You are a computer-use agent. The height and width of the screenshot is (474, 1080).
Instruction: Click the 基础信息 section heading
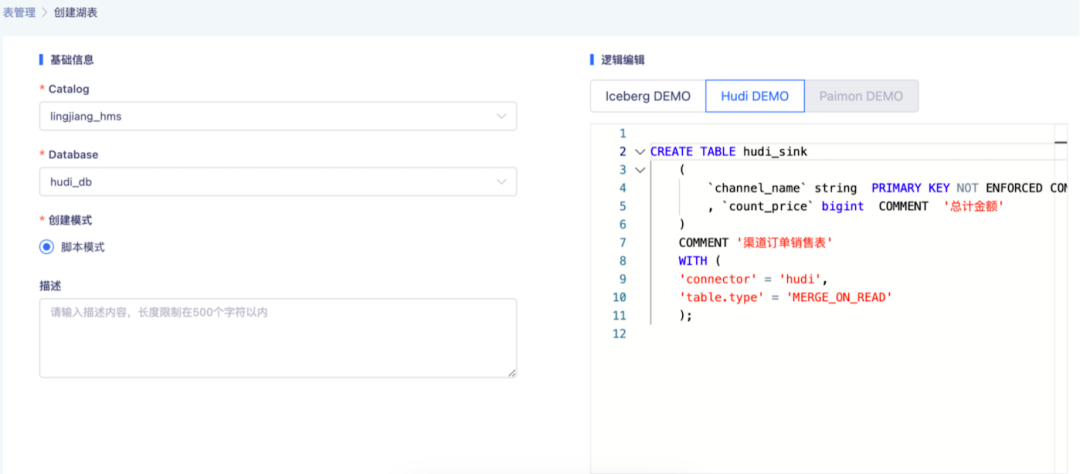72,60
